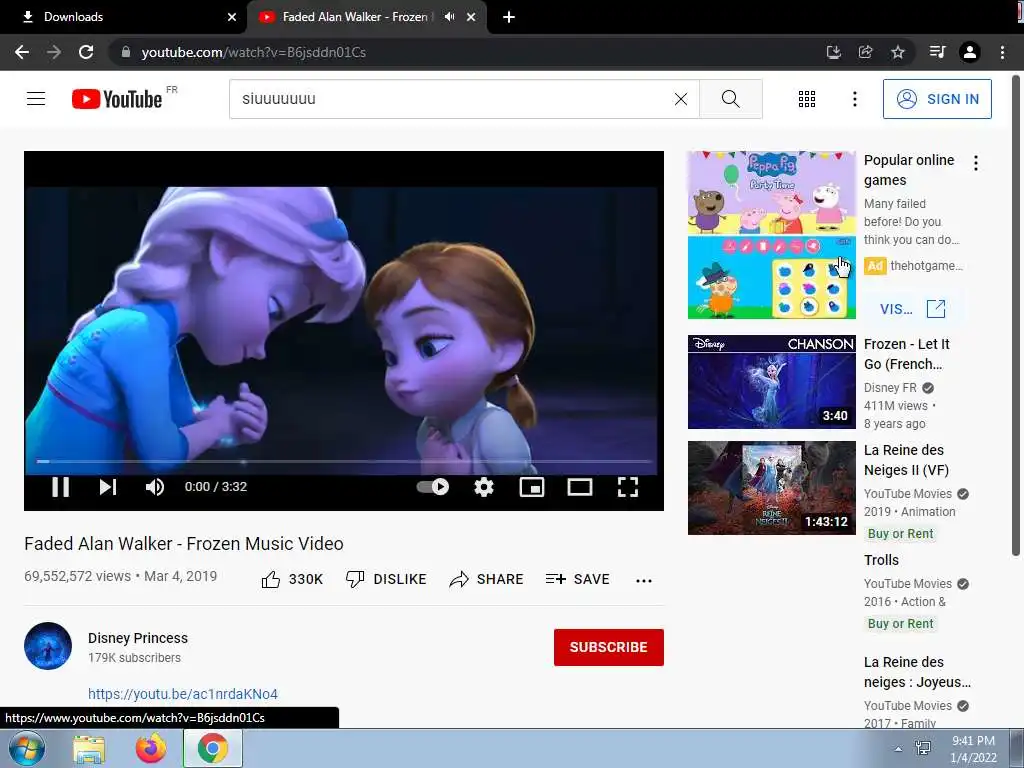The width and height of the screenshot is (1024, 768).
Task: Click the Chrome taskbar icon
Action: click(x=213, y=748)
